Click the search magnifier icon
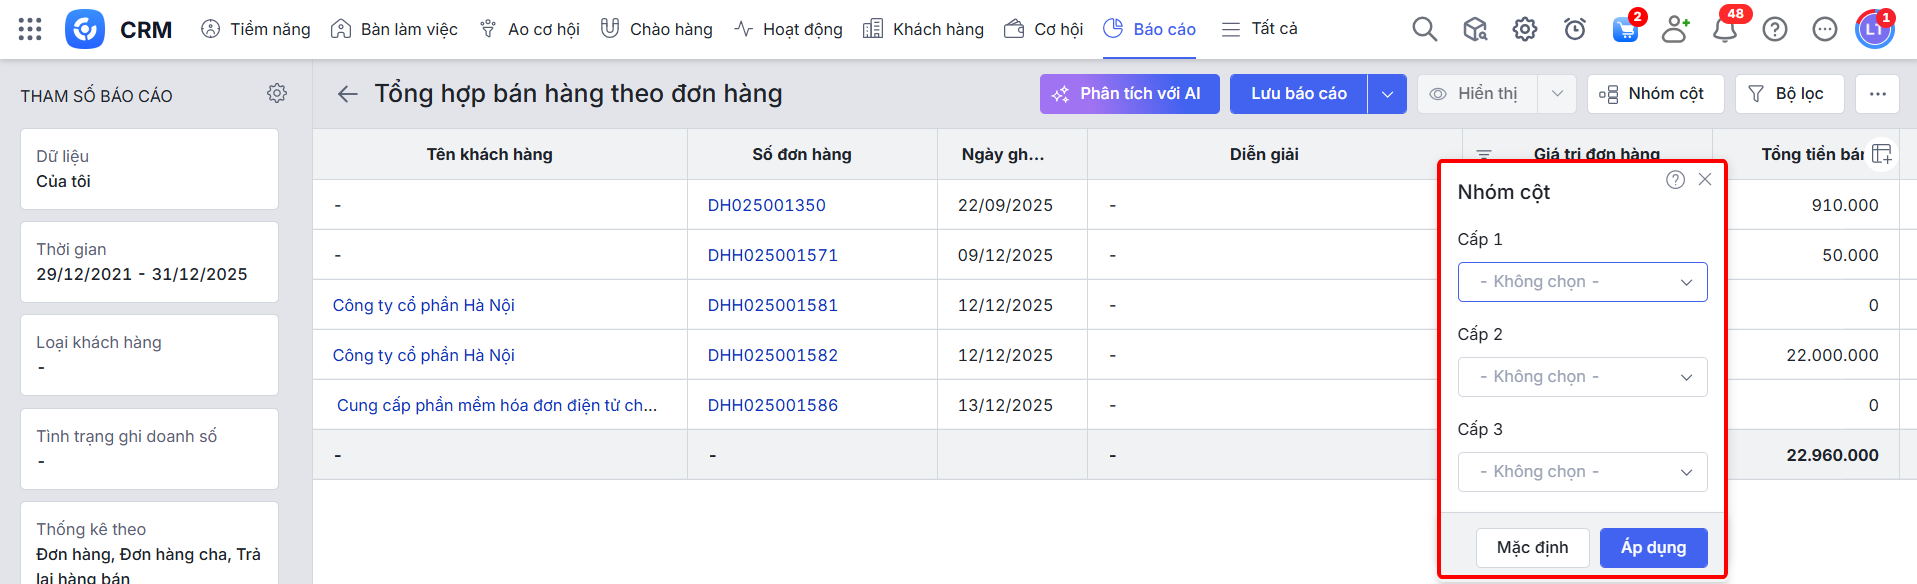Viewport: 1917px width, 584px height. pyautogui.click(x=1424, y=29)
